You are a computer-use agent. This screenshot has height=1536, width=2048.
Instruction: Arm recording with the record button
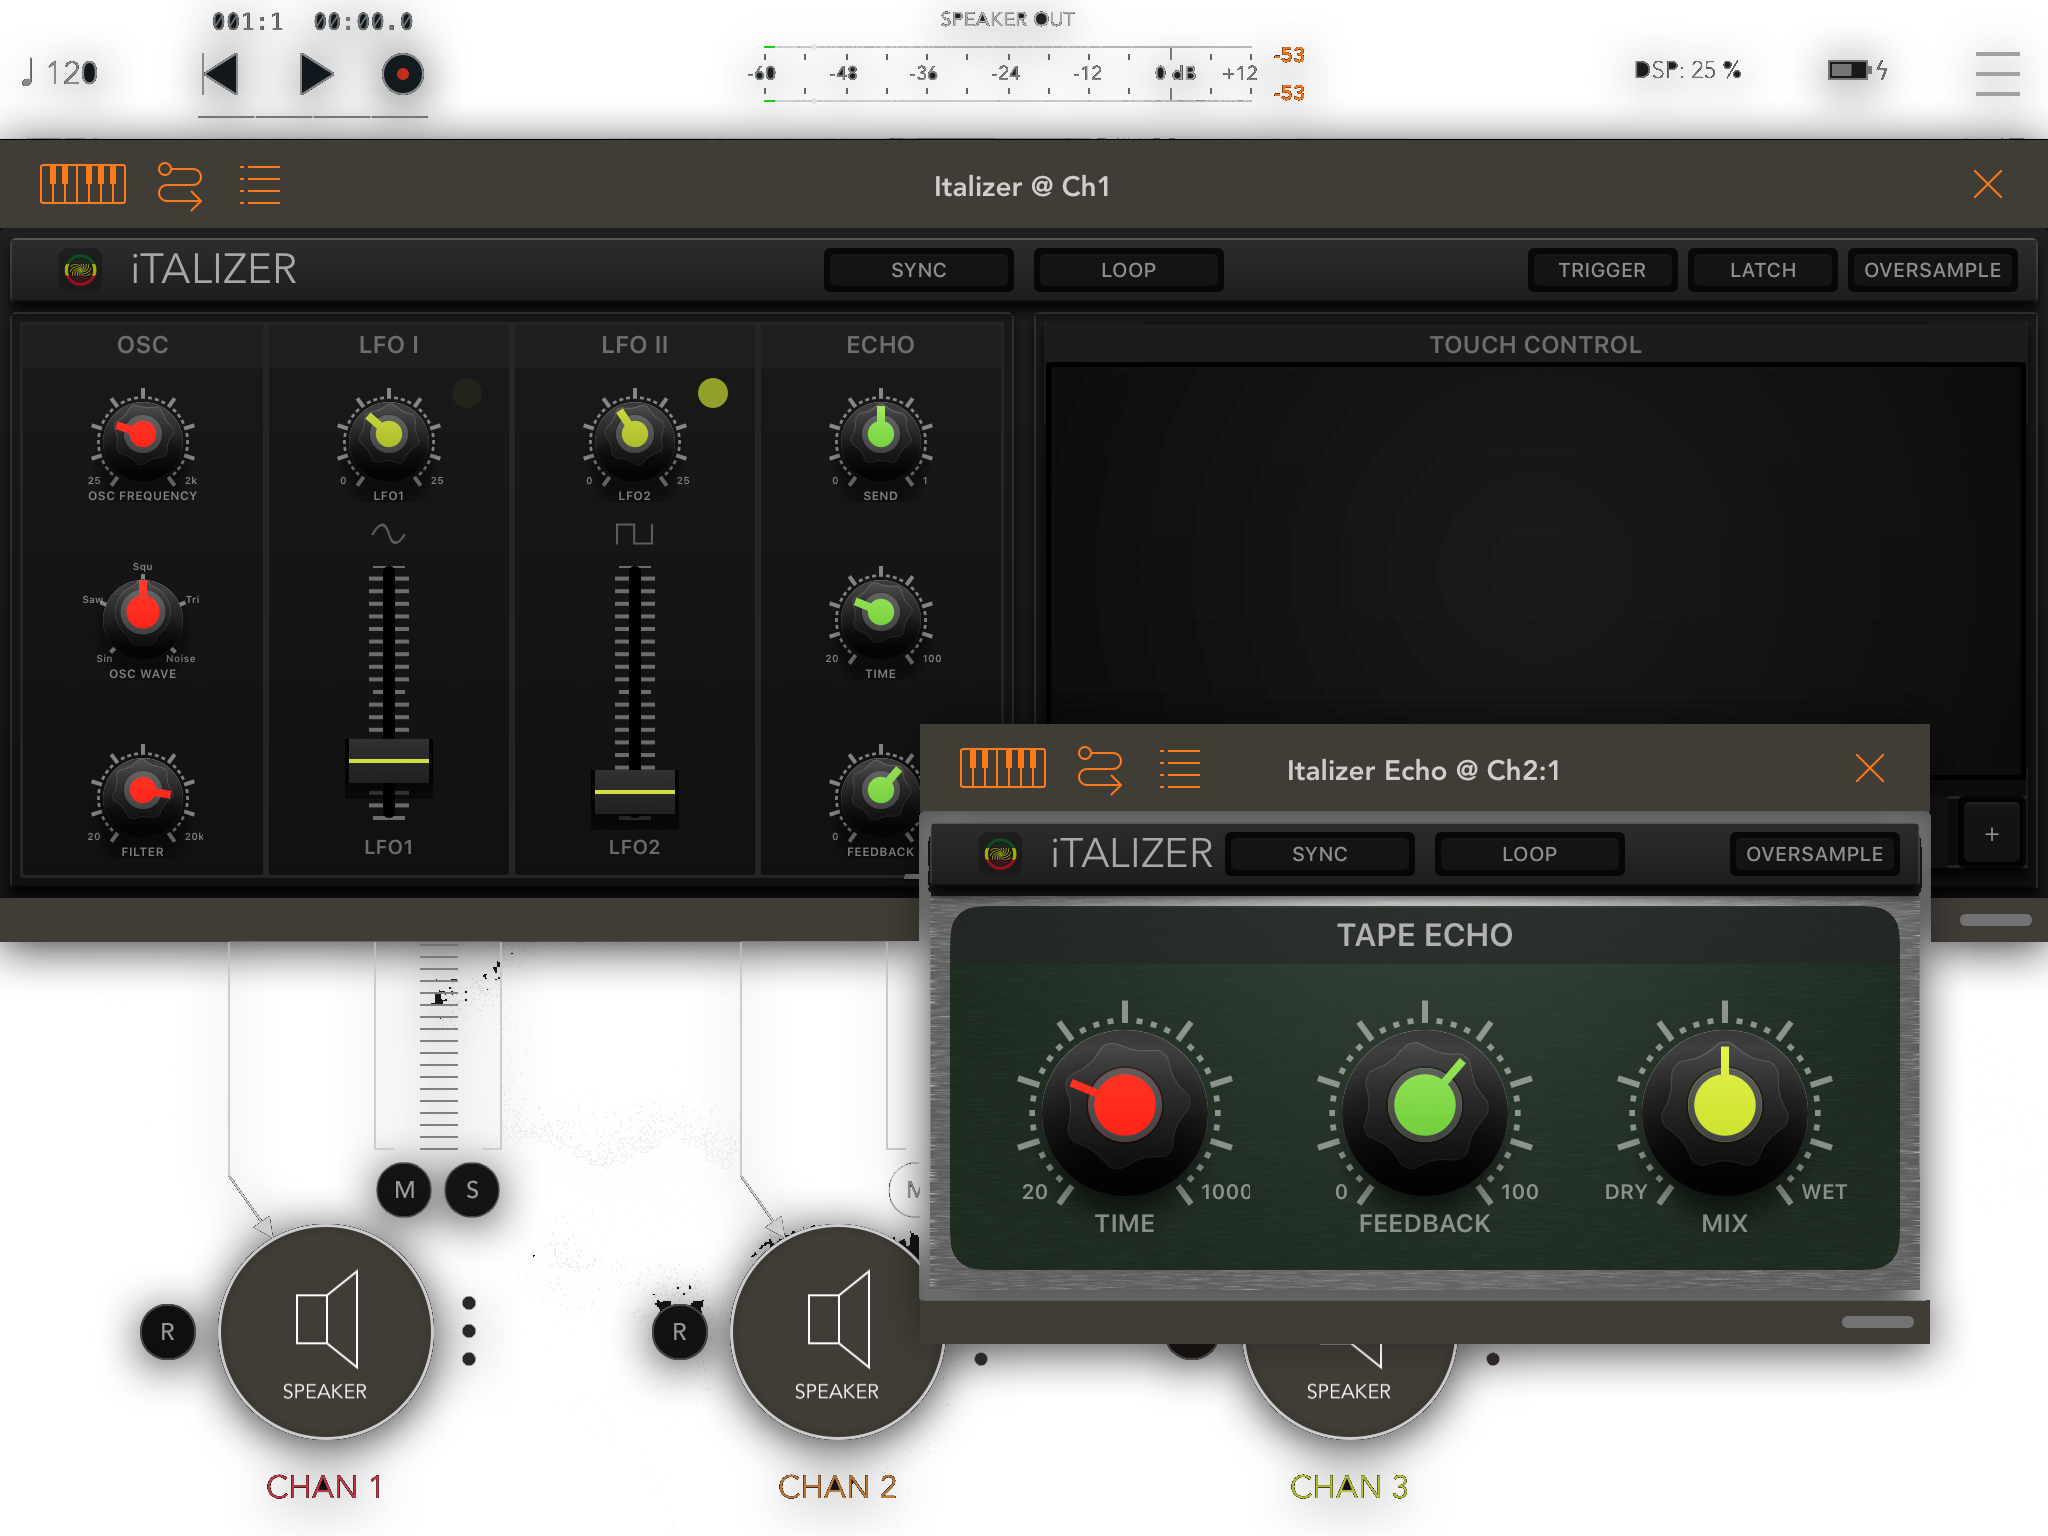(x=402, y=75)
